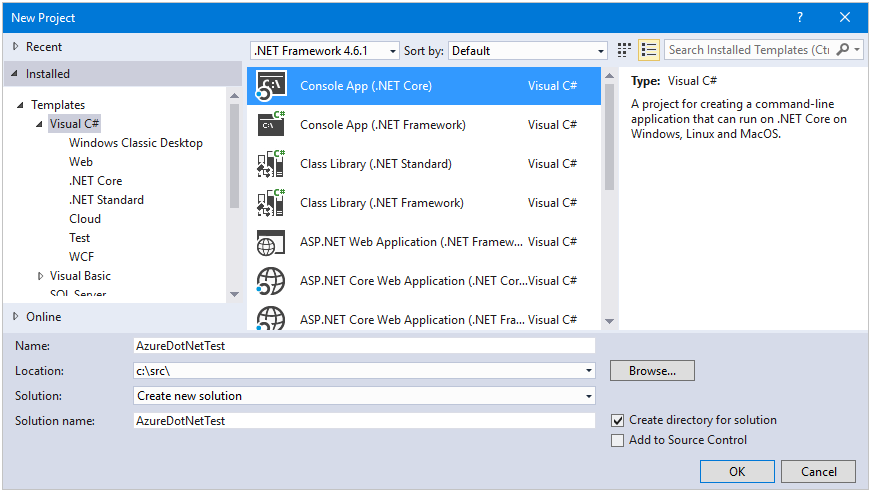Image resolution: width=871 pixels, height=490 pixels.
Task: Select Windows Classic Desktop category
Action: pos(136,143)
